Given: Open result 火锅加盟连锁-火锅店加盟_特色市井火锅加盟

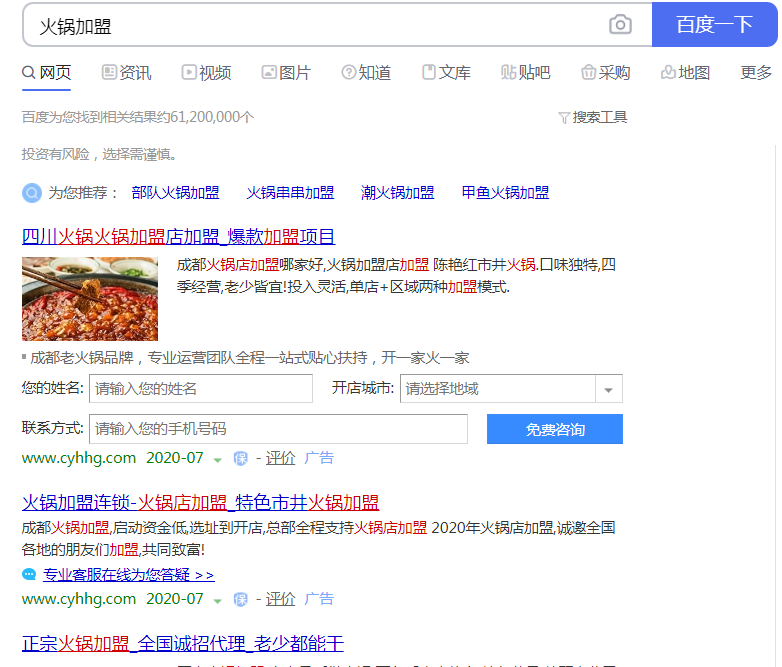Looking at the screenshot, I should pyautogui.click(x=200, y=503).
